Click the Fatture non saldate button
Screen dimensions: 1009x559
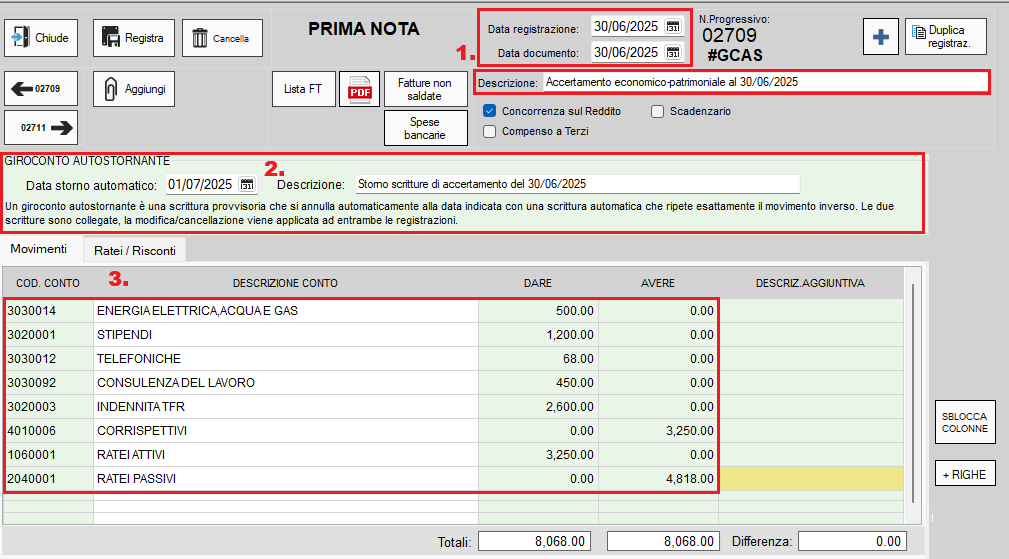(x=424, y=89)
